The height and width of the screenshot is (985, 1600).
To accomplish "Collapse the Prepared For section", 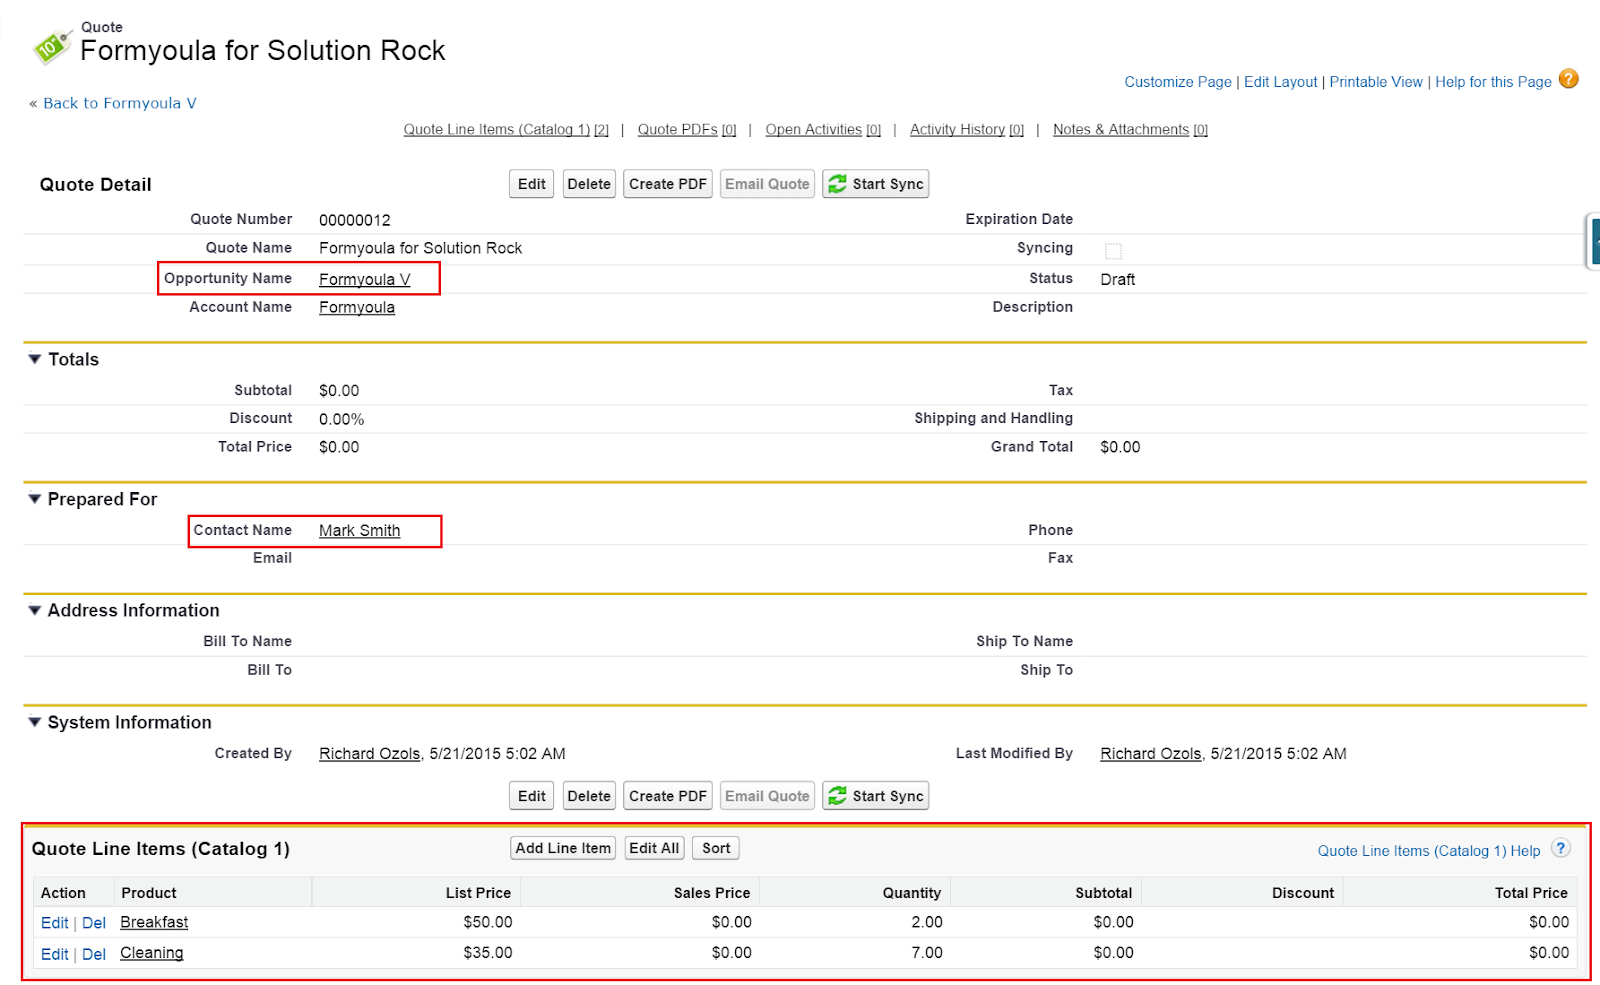I will tap(35, 499).
